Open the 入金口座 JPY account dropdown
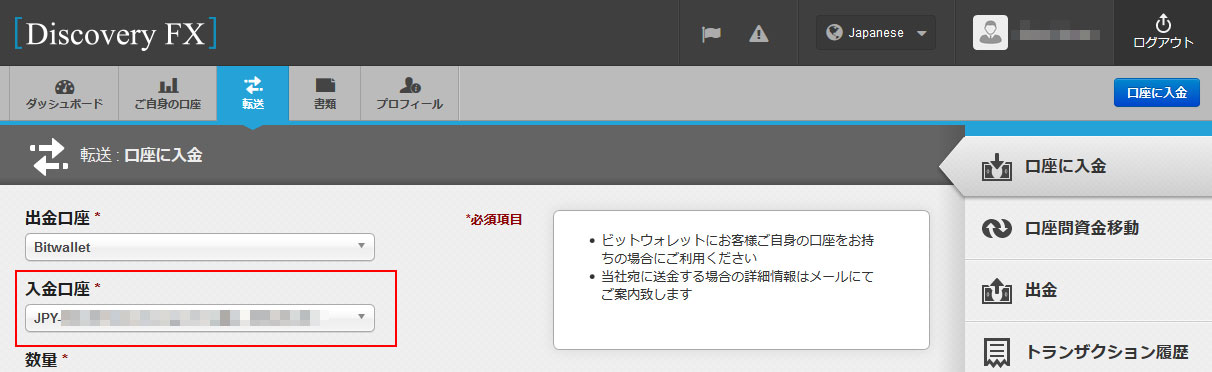The height and width of the screenshot is (372, 1212). pyautogui.click(x=199, y=318)
